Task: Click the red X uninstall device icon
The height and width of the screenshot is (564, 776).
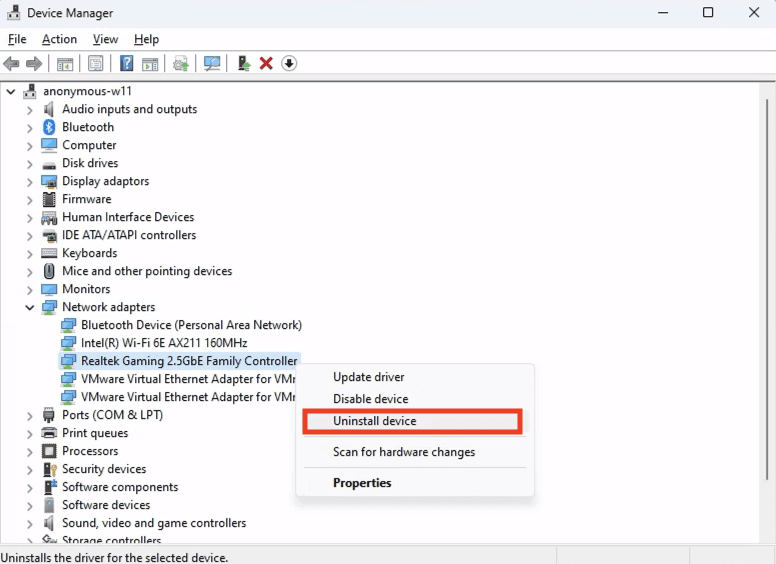Action: click(266, 64)
